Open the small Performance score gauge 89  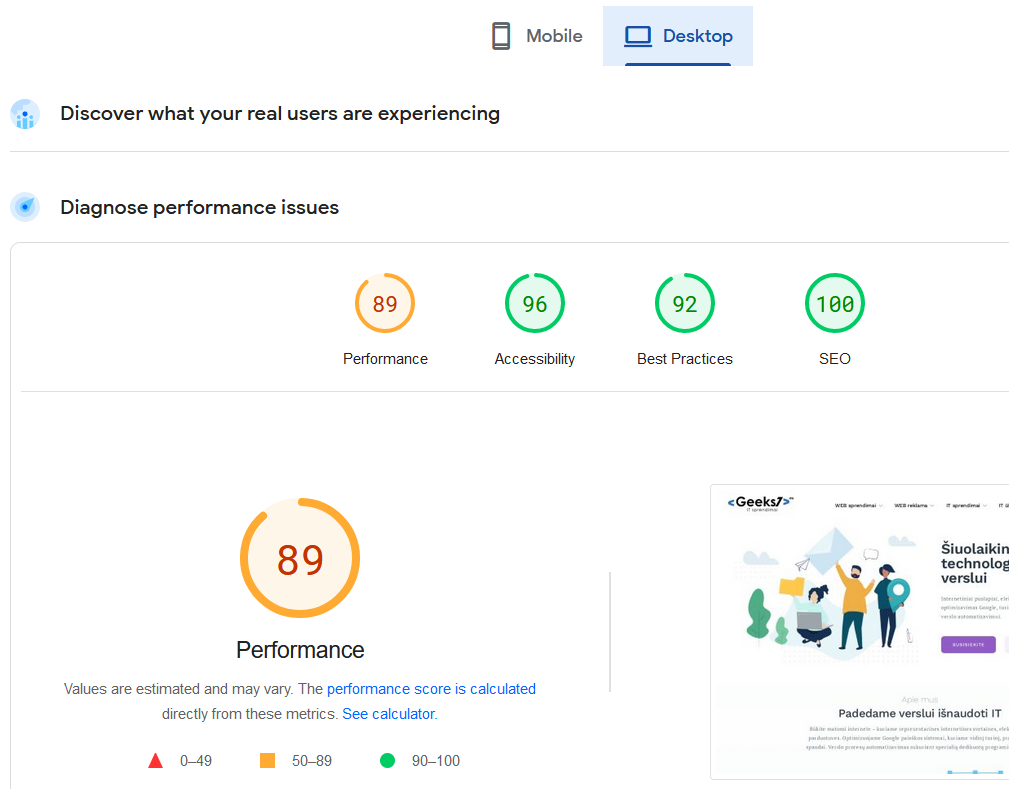[x=385, y=303]
